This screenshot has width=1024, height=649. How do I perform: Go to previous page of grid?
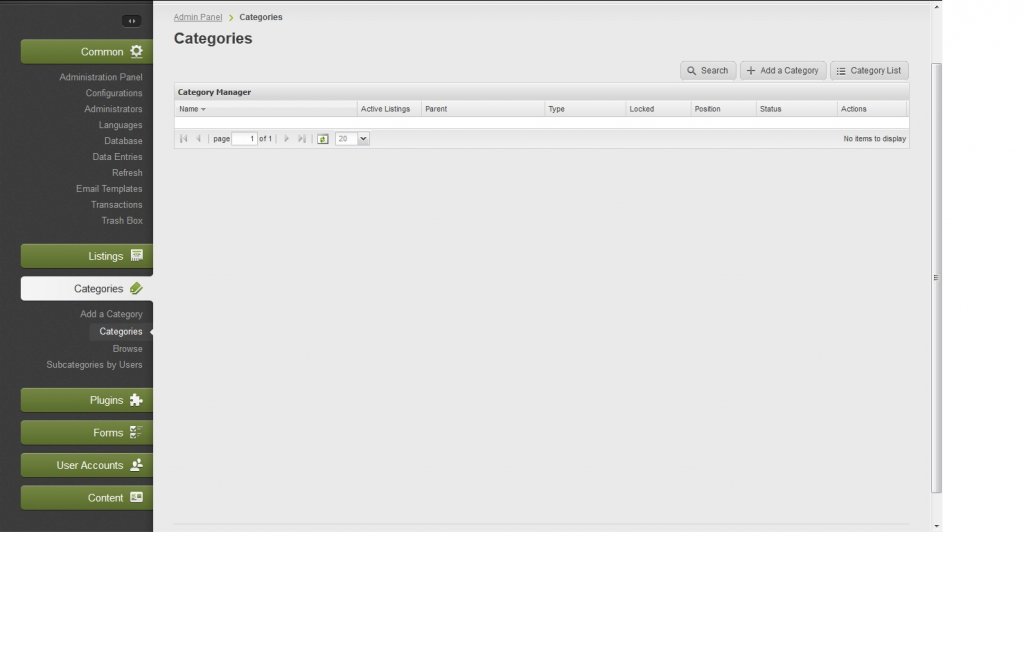tap(199, 138)
